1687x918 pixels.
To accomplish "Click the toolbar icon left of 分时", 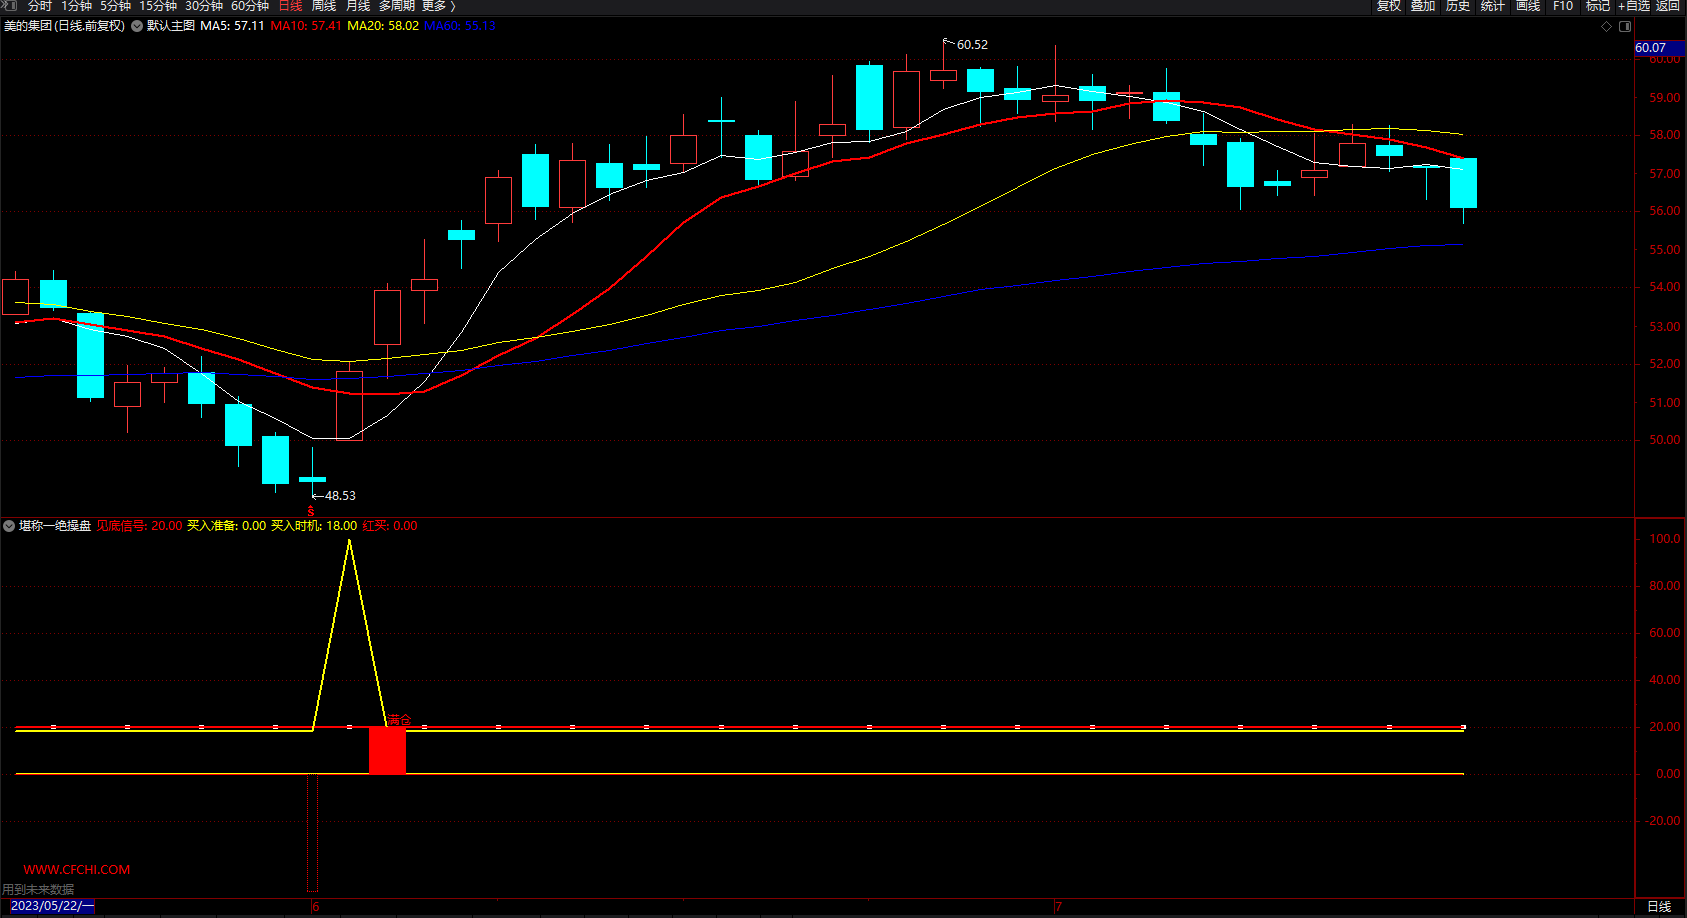I will tap(10, 5).
